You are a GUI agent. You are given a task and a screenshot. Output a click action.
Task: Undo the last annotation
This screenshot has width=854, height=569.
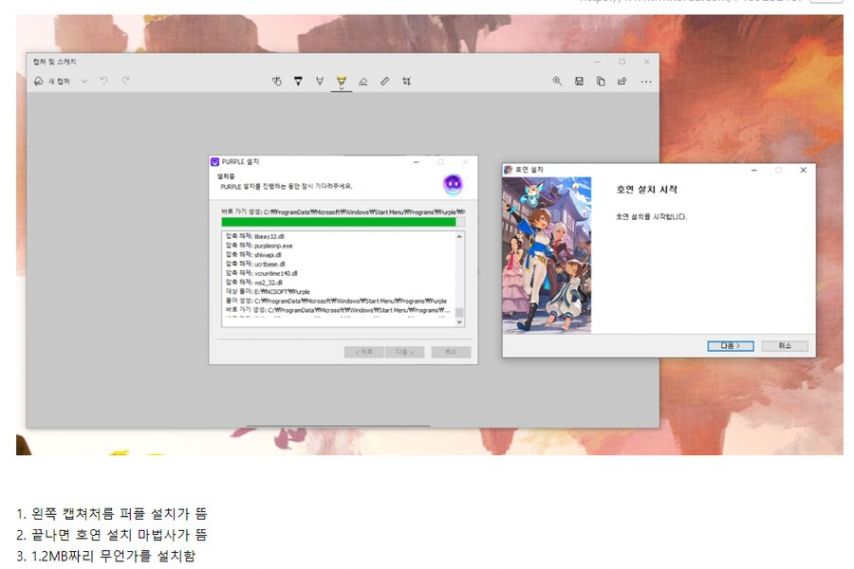[103, 81]
